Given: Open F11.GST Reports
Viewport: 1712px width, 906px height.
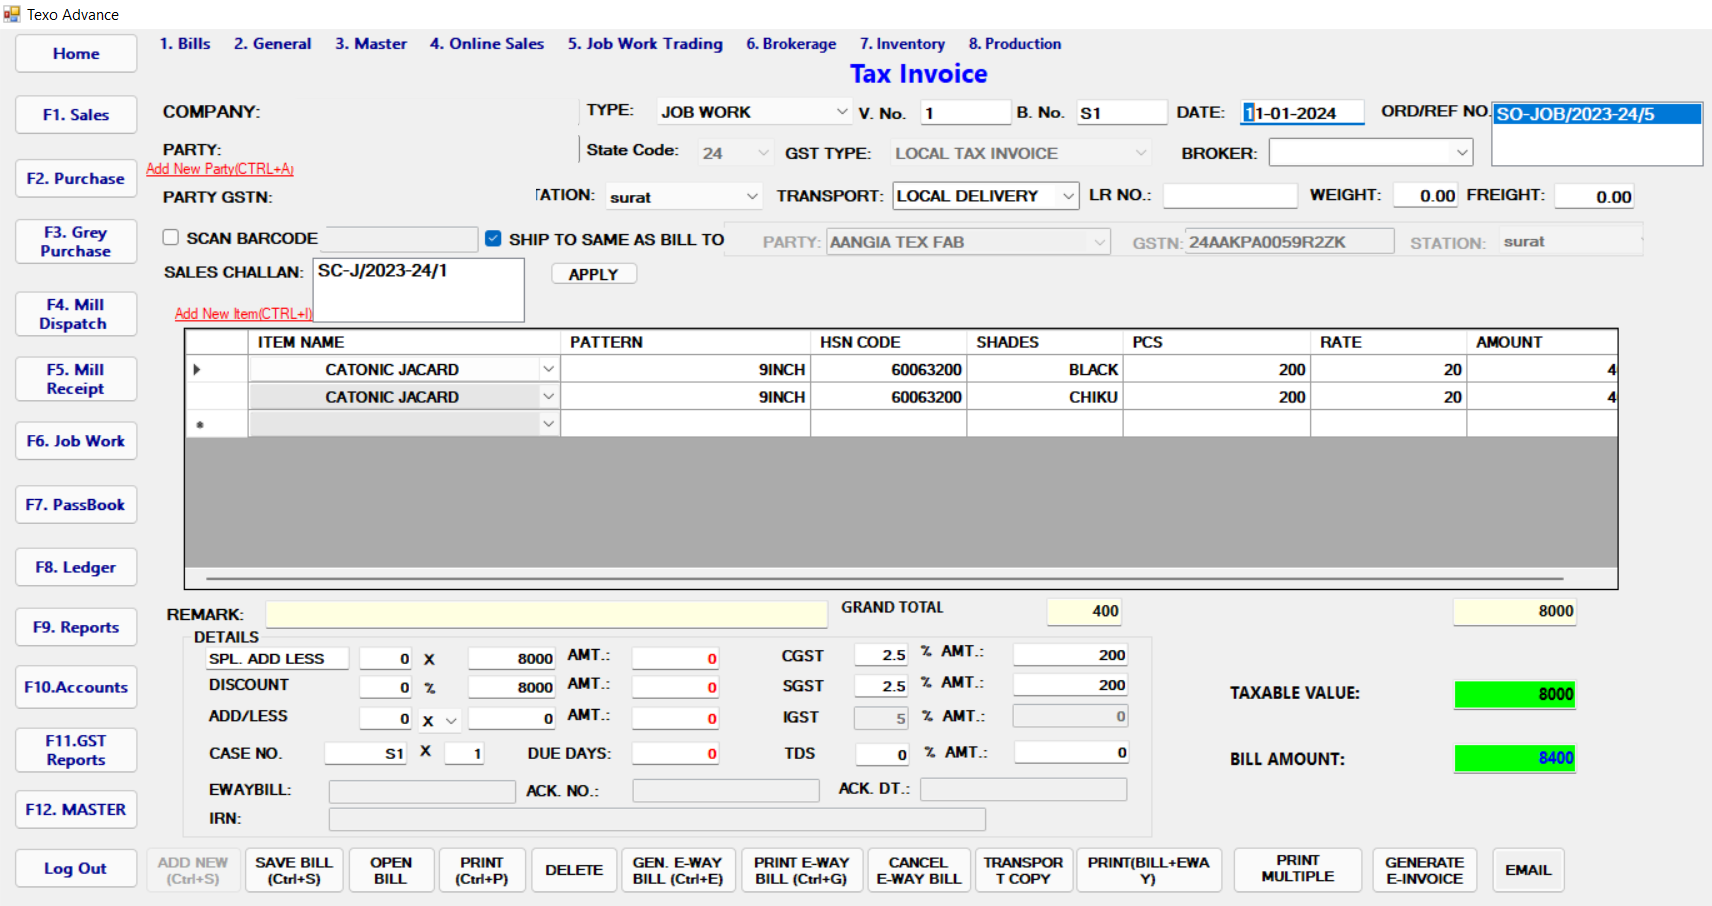Looking at the screenshot, I should pyautogui.click(x=76, y=750).
